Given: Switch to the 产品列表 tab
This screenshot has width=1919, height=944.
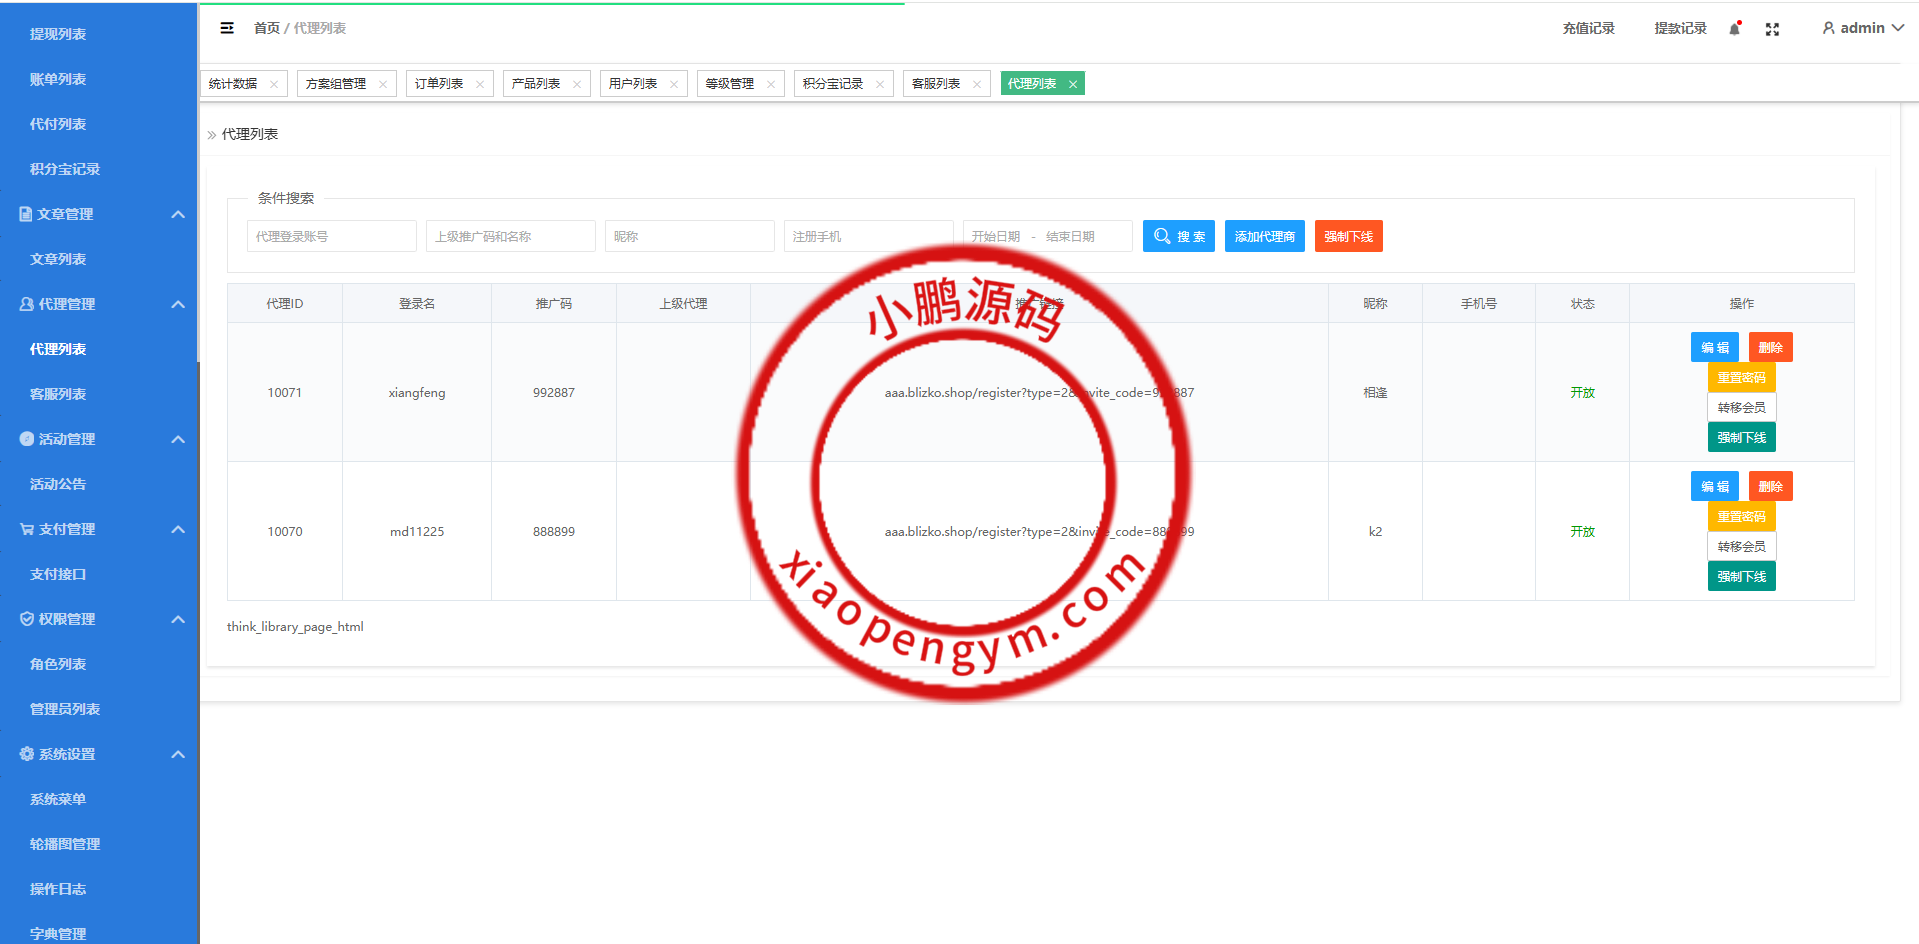Looking at the screenshot, I should click(536, 84).
